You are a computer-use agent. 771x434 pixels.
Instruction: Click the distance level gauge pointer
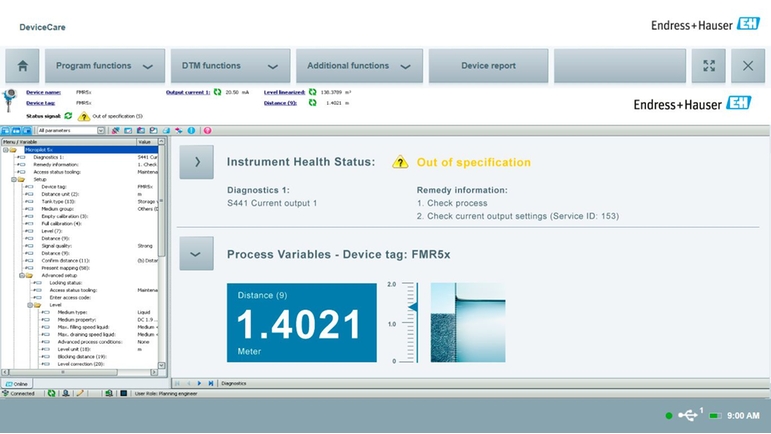(413, 307)
